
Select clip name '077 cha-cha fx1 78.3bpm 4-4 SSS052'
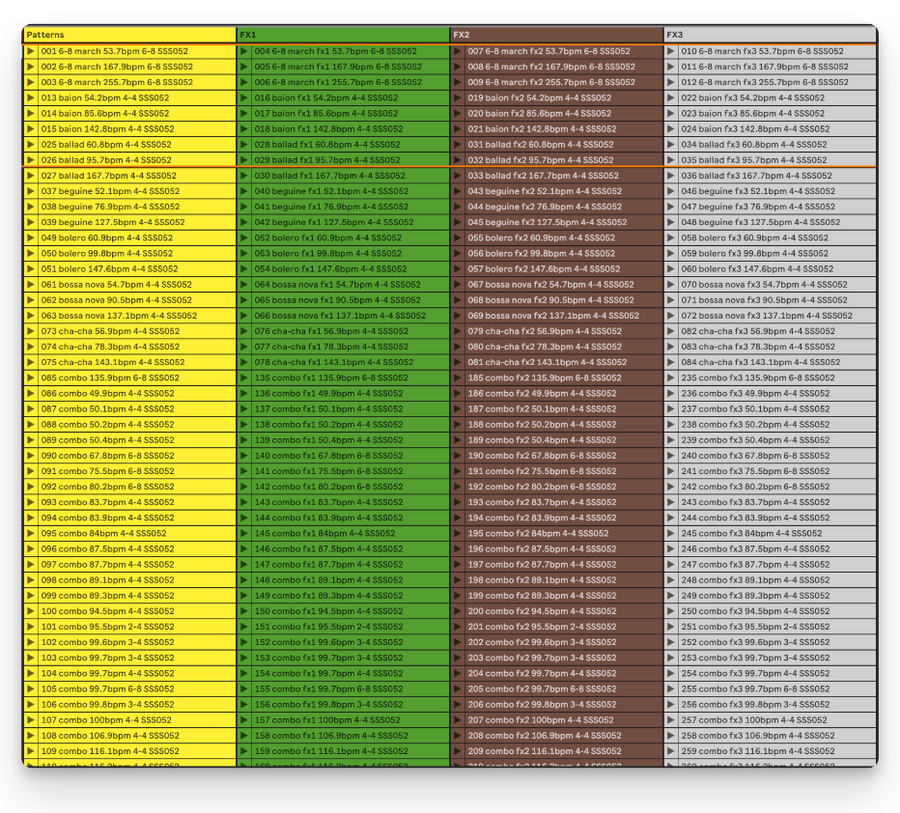[331, 347]
